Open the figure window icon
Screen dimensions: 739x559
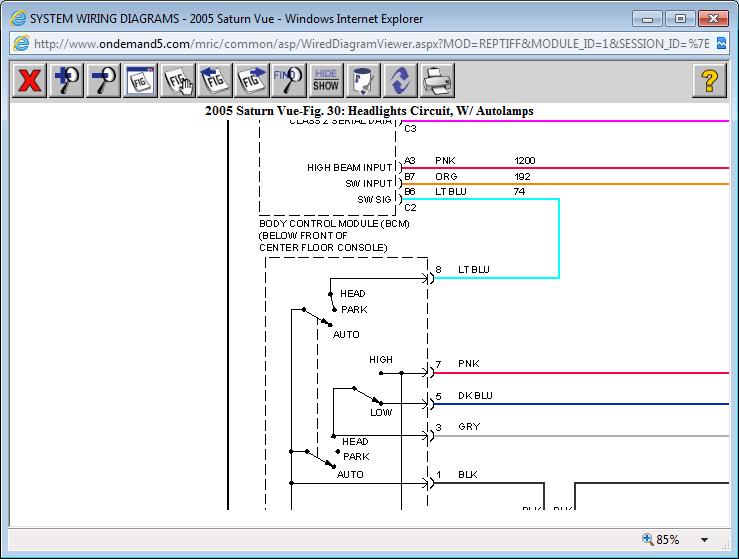(x=139, y=80)
